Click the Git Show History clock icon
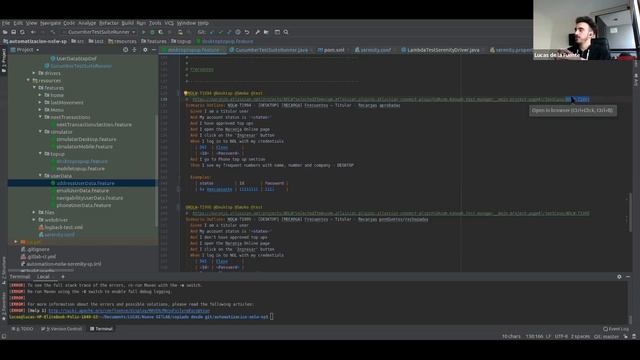Image resolution: width=640 pixels, height=360 pixels. [x=238, y=32]
